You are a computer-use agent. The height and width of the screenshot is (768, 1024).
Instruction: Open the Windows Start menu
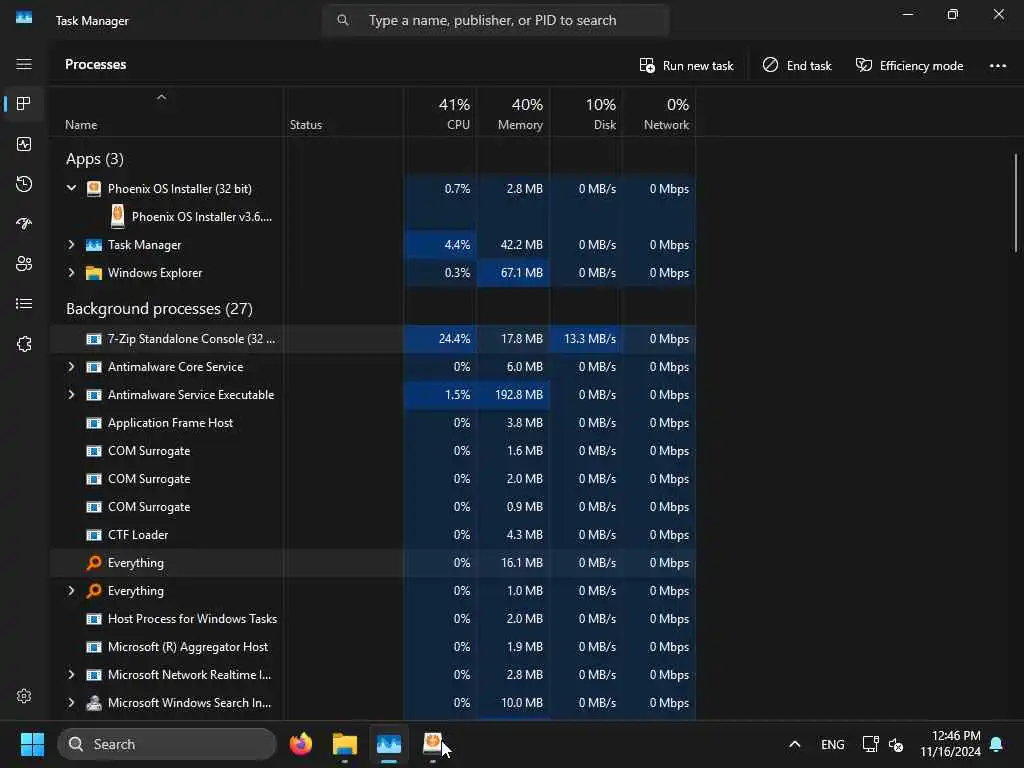tap(32, 744)
